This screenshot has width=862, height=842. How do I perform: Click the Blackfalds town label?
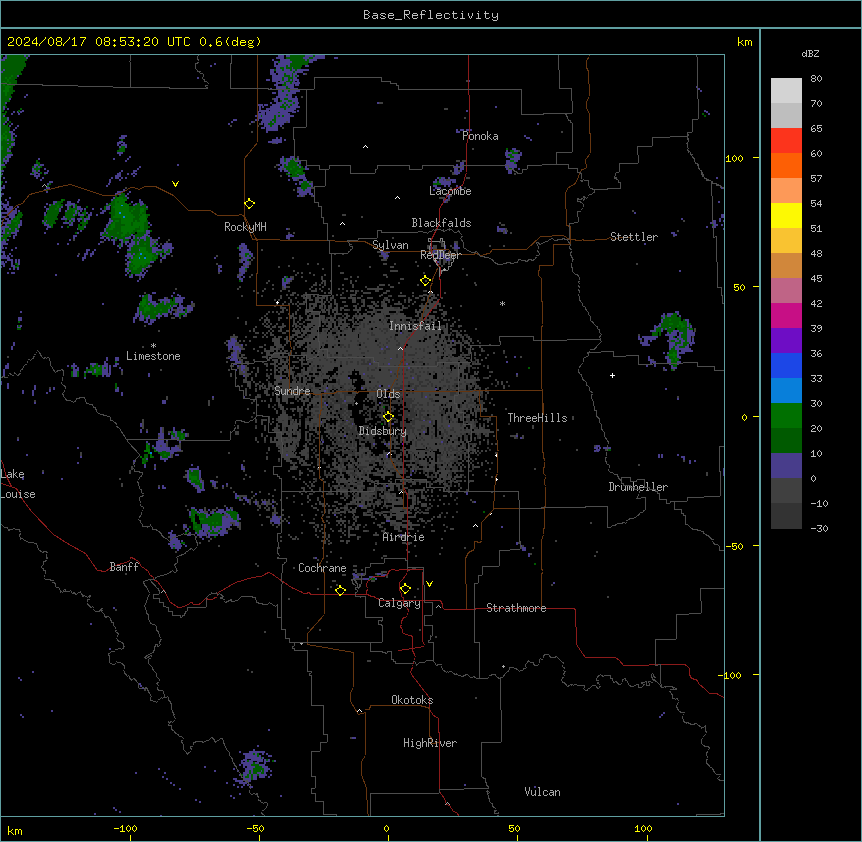click(x=441, y=223)
